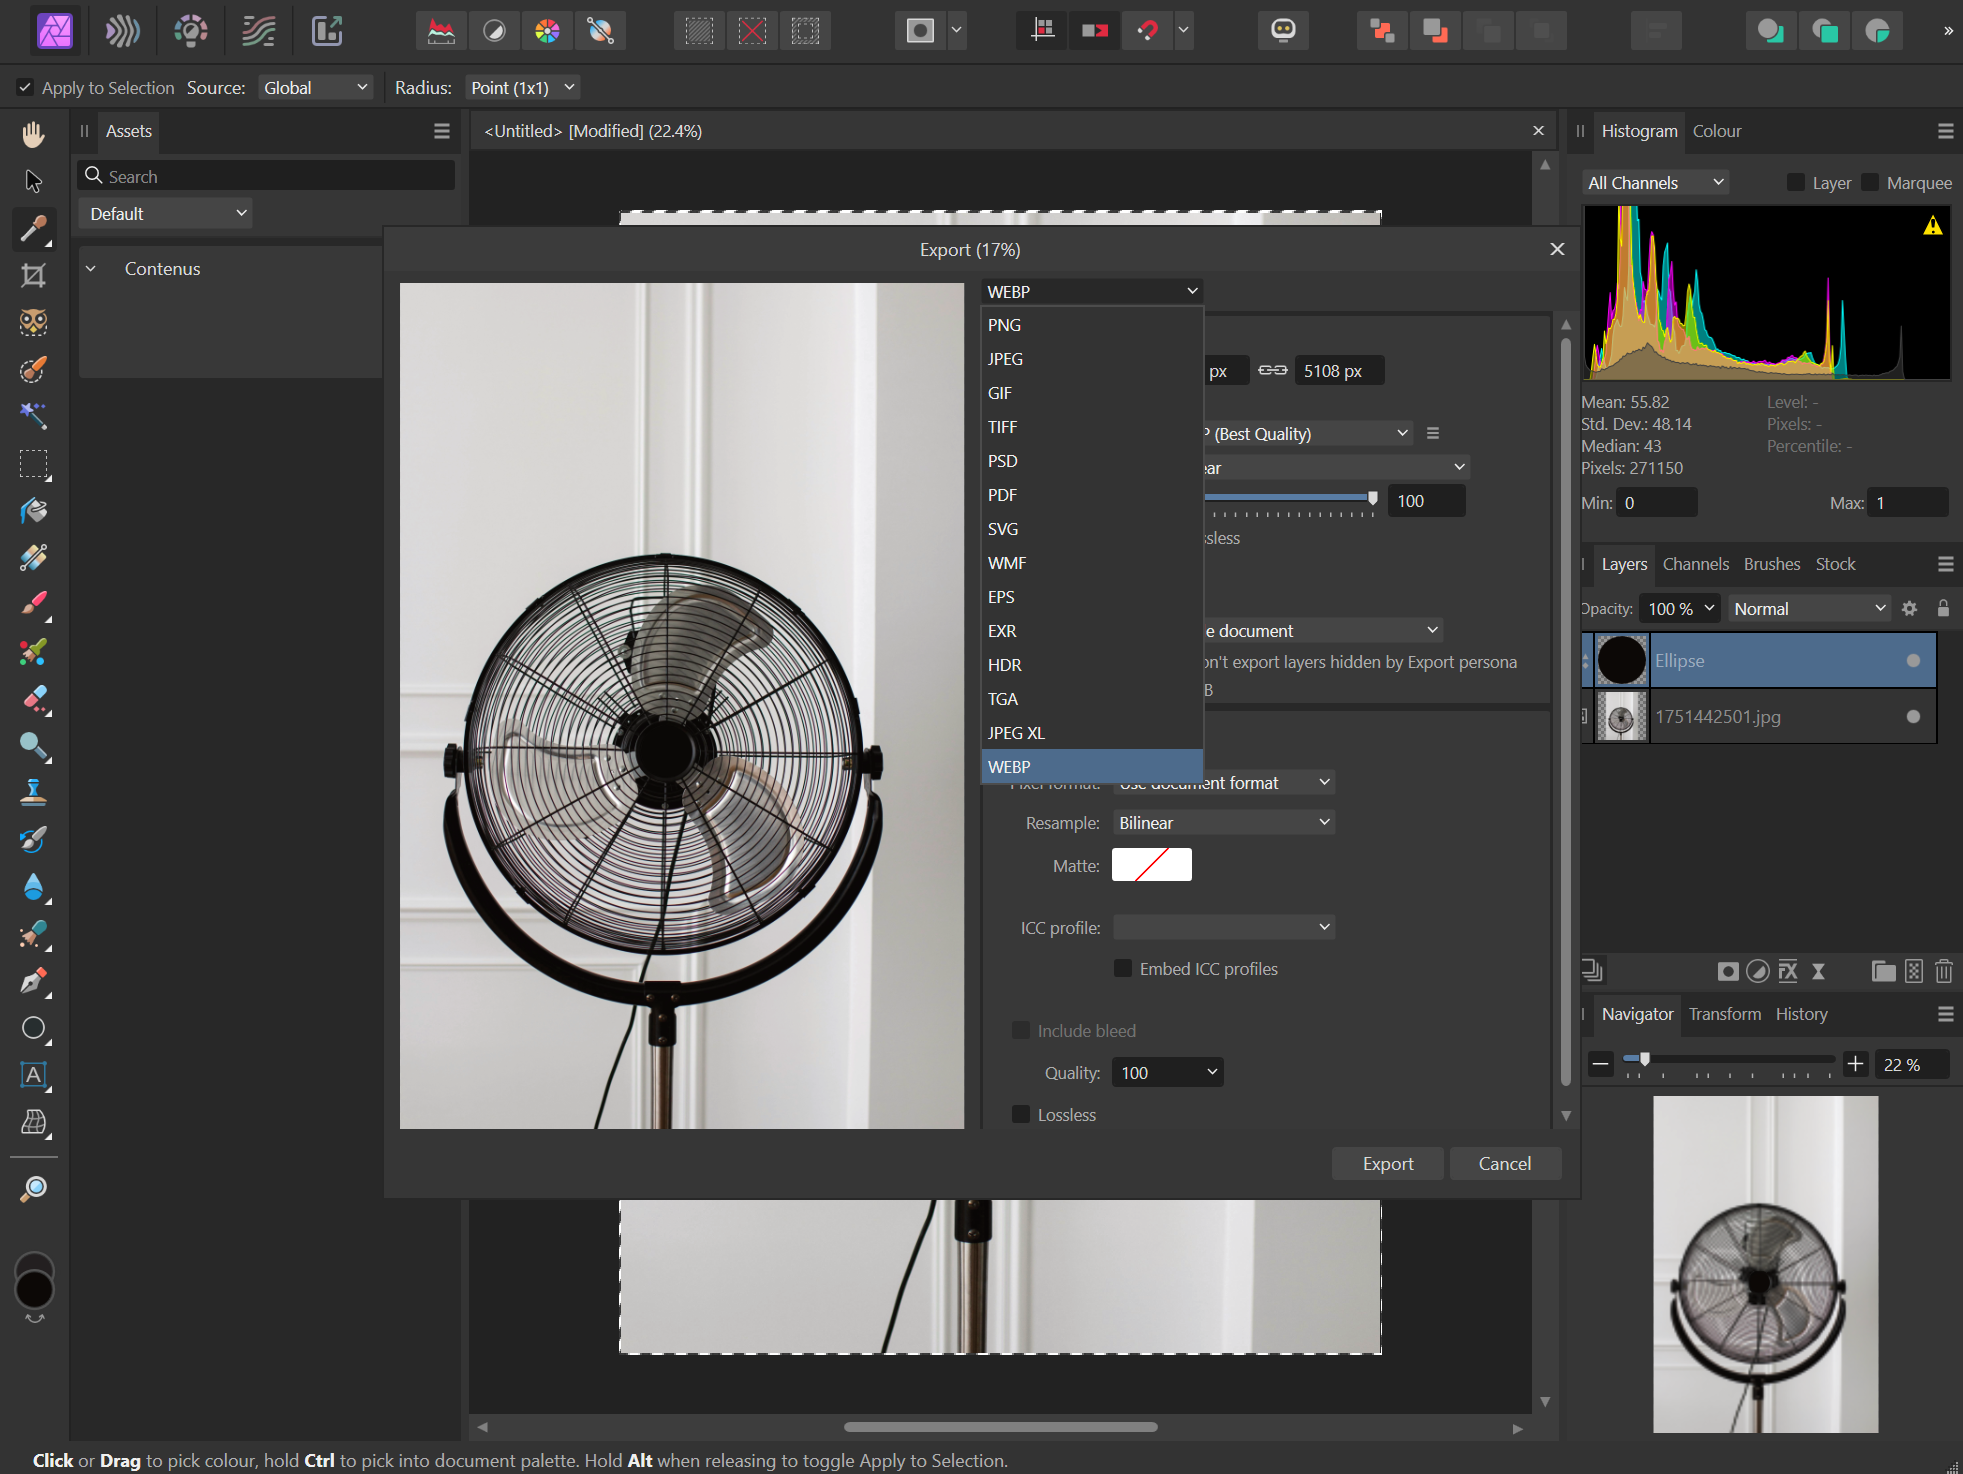
Task: Choose PNG from the format list
Action: (x=1092, y=325)
